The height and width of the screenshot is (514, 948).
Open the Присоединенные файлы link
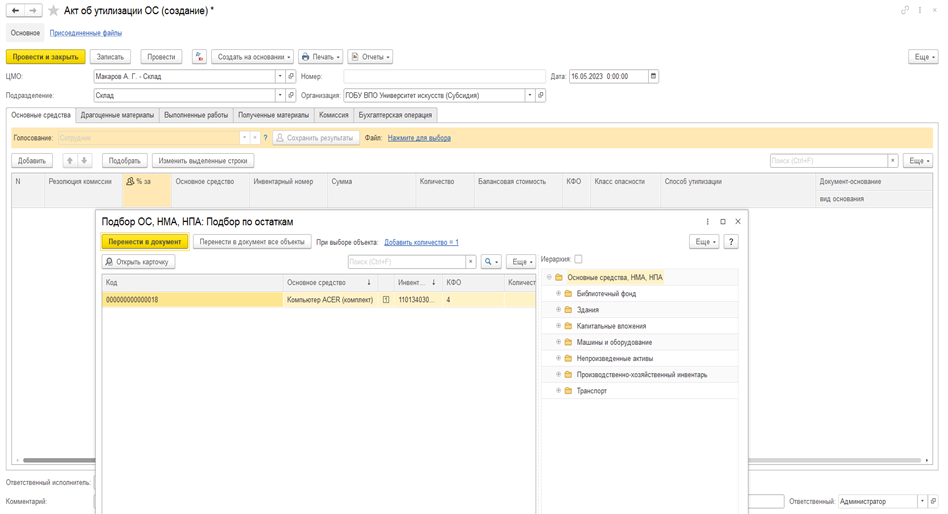coord(86,33)
